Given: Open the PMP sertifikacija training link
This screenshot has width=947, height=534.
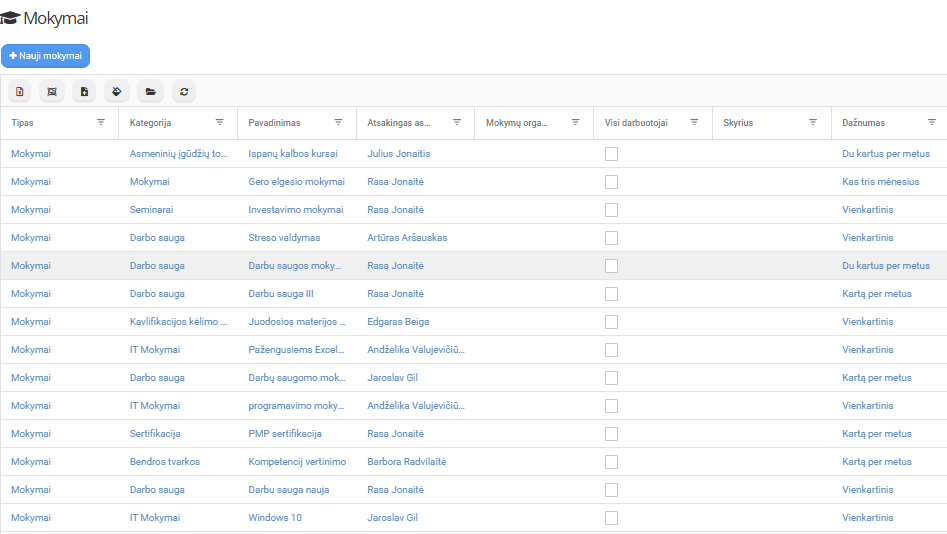Looking at the screenshot, I should (x=285, y=434).
